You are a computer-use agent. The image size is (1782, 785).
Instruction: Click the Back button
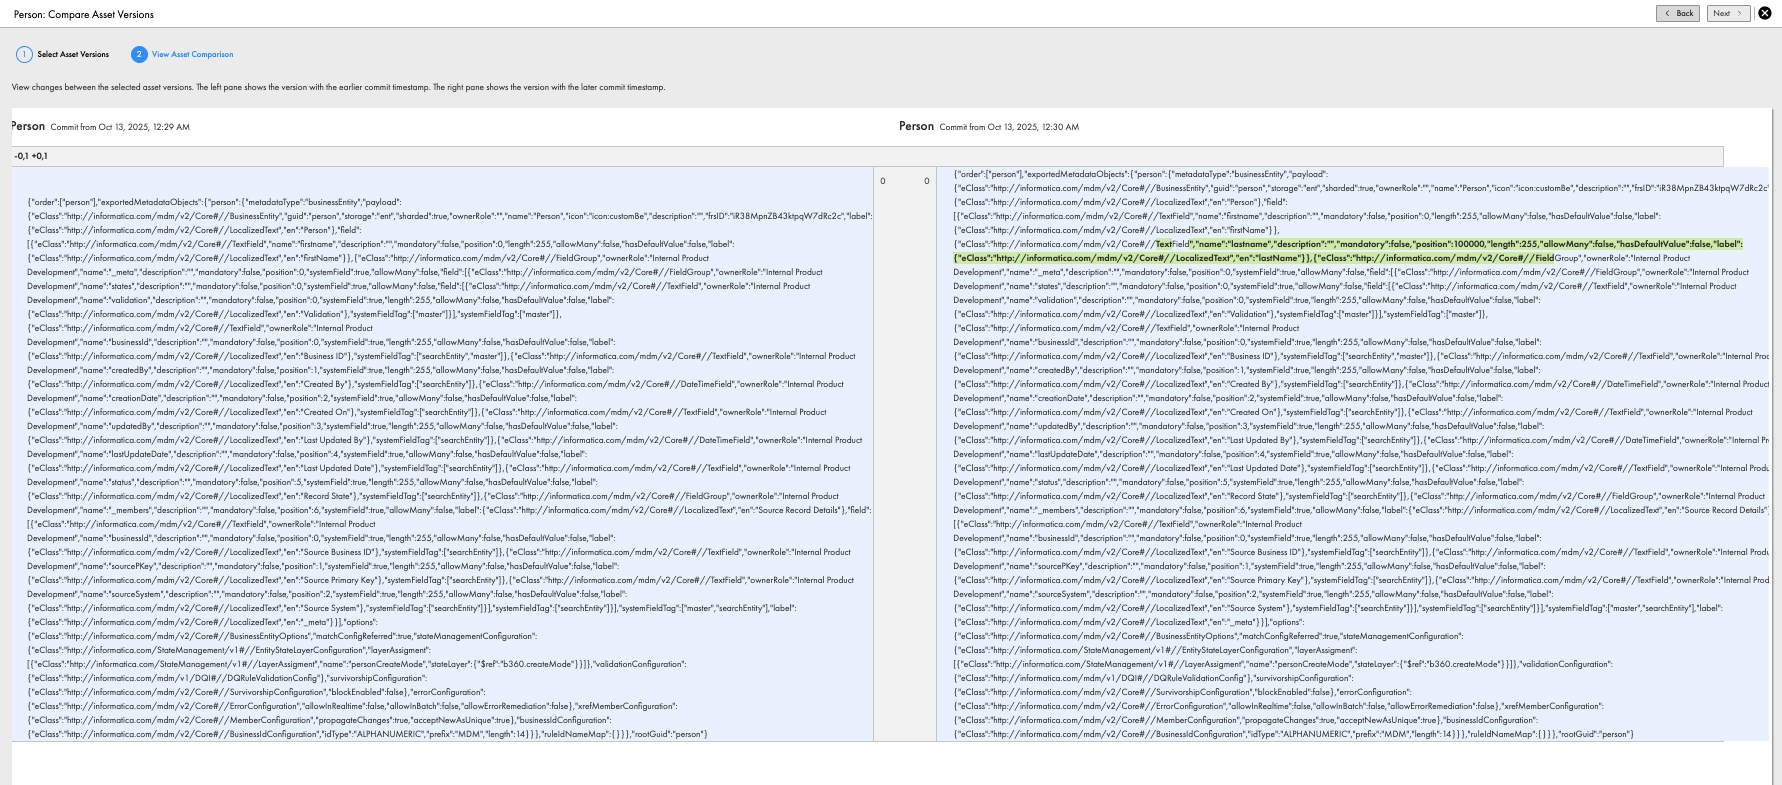point(1678,13)
